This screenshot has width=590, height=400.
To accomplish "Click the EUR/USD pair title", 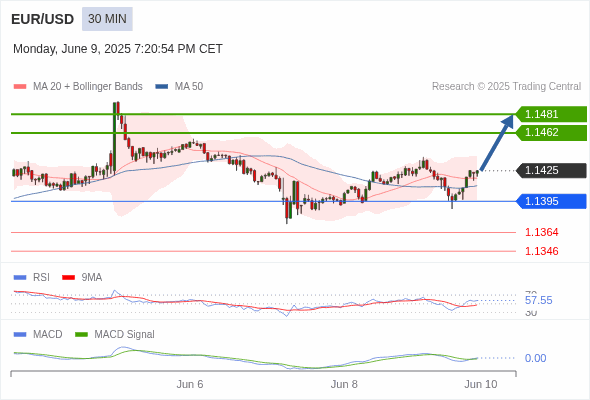I will pyautogui.click(x=43, y=19).
